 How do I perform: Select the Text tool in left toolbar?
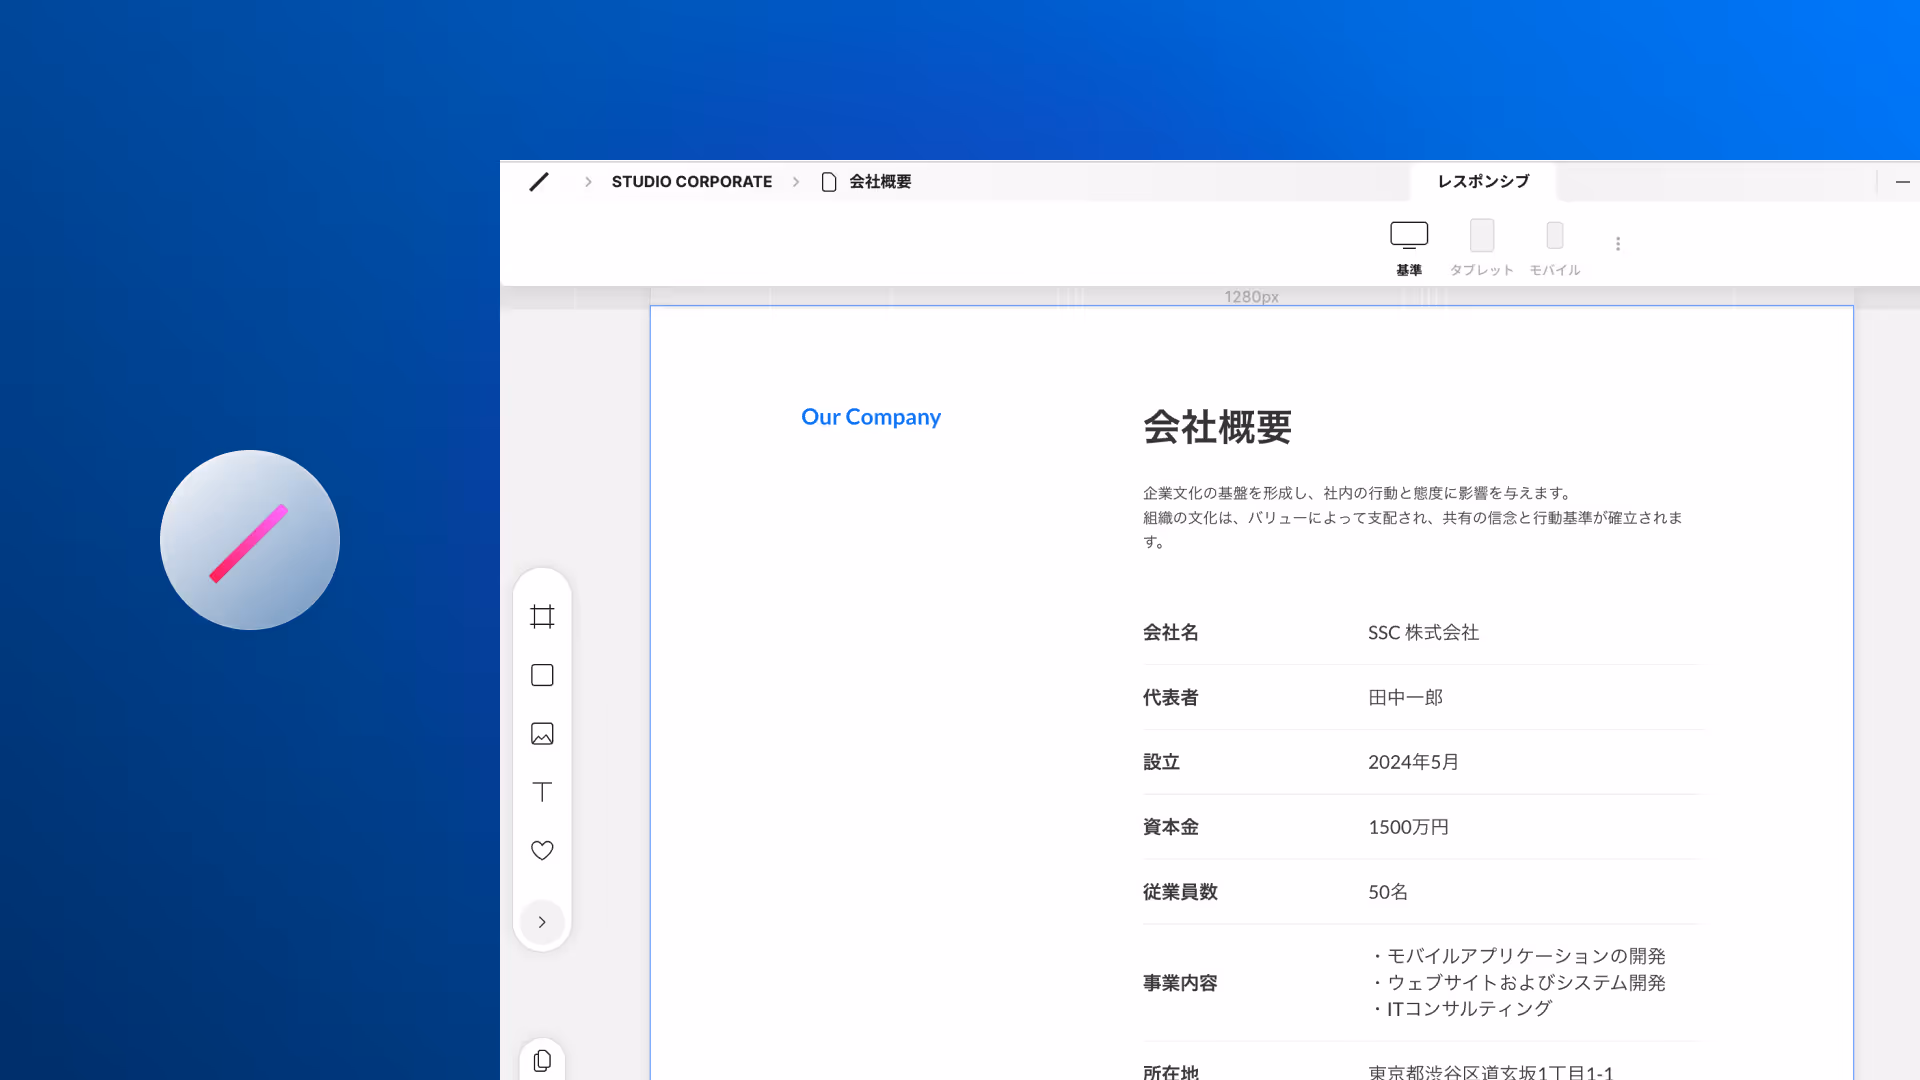tap(542, 792)
